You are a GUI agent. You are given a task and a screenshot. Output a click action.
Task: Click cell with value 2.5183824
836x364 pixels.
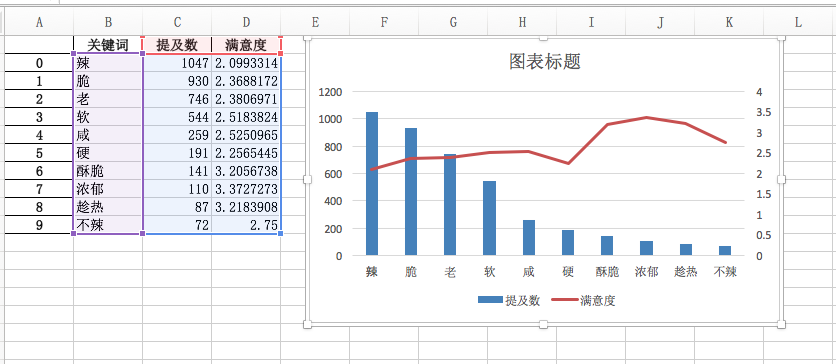[x=246, y=117]
